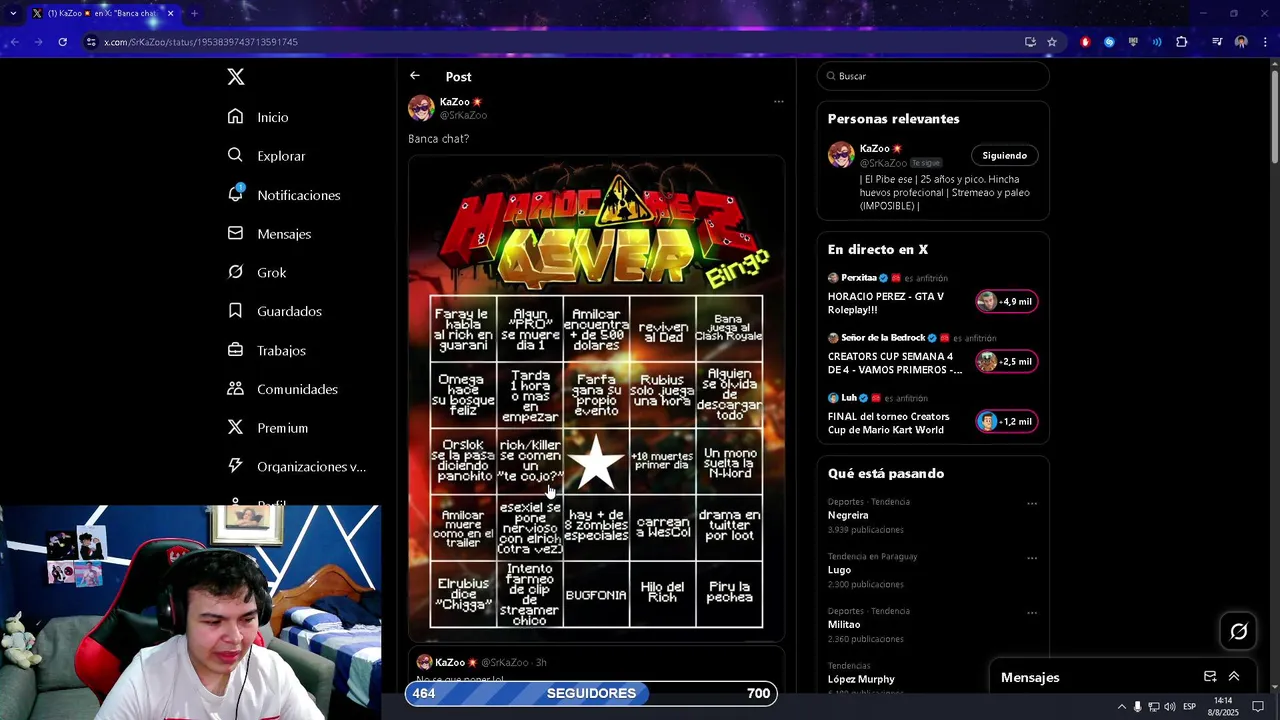Image resolution: width=1280 pixels, height=720 pixels.
Task: Click the 'Banca chat?' post text
Action: coord(438,139)
